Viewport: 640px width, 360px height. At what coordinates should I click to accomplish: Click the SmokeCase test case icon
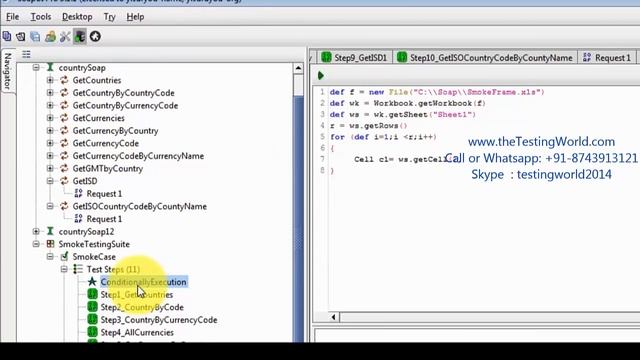pos(64,257)
